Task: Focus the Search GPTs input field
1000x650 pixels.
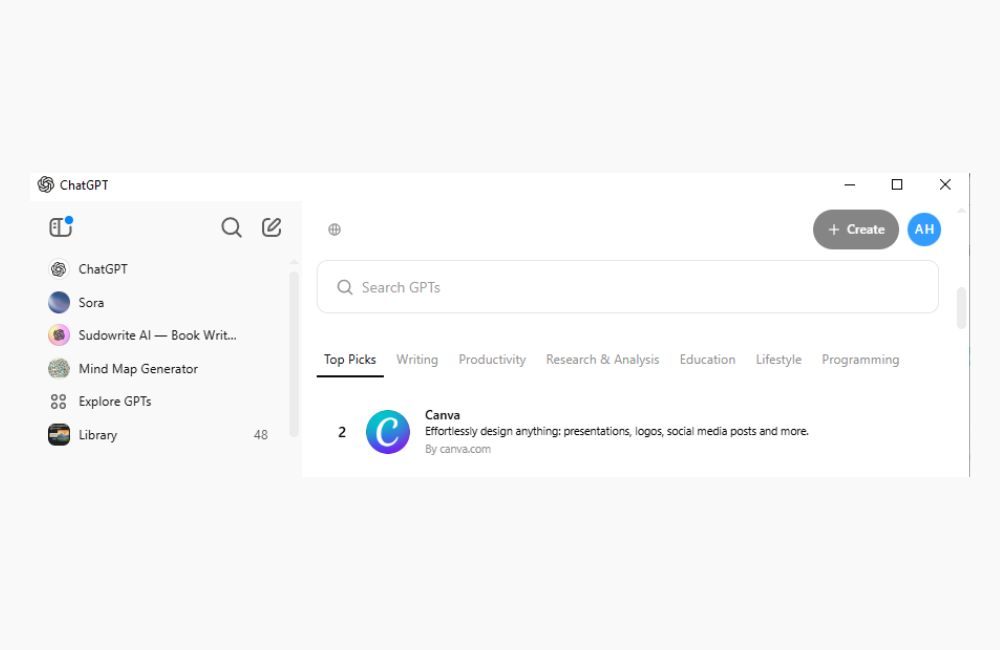Action: click(628, 287)
